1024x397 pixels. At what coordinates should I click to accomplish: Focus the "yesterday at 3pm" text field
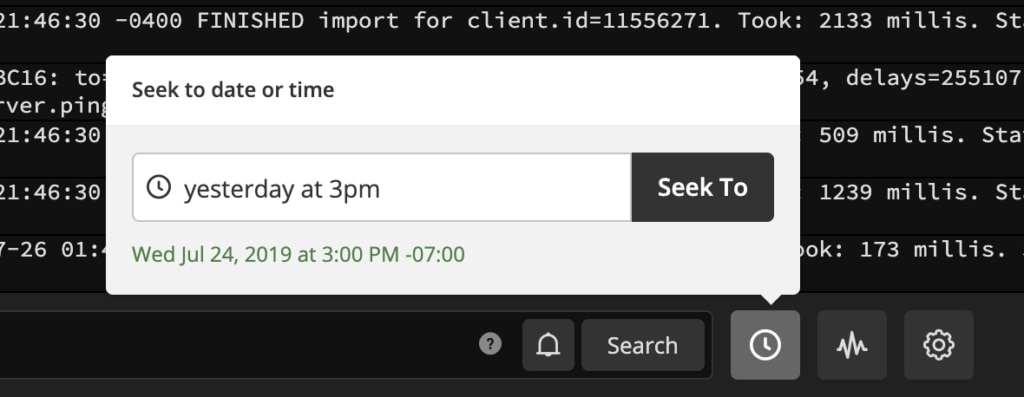[x=382, y=187]
